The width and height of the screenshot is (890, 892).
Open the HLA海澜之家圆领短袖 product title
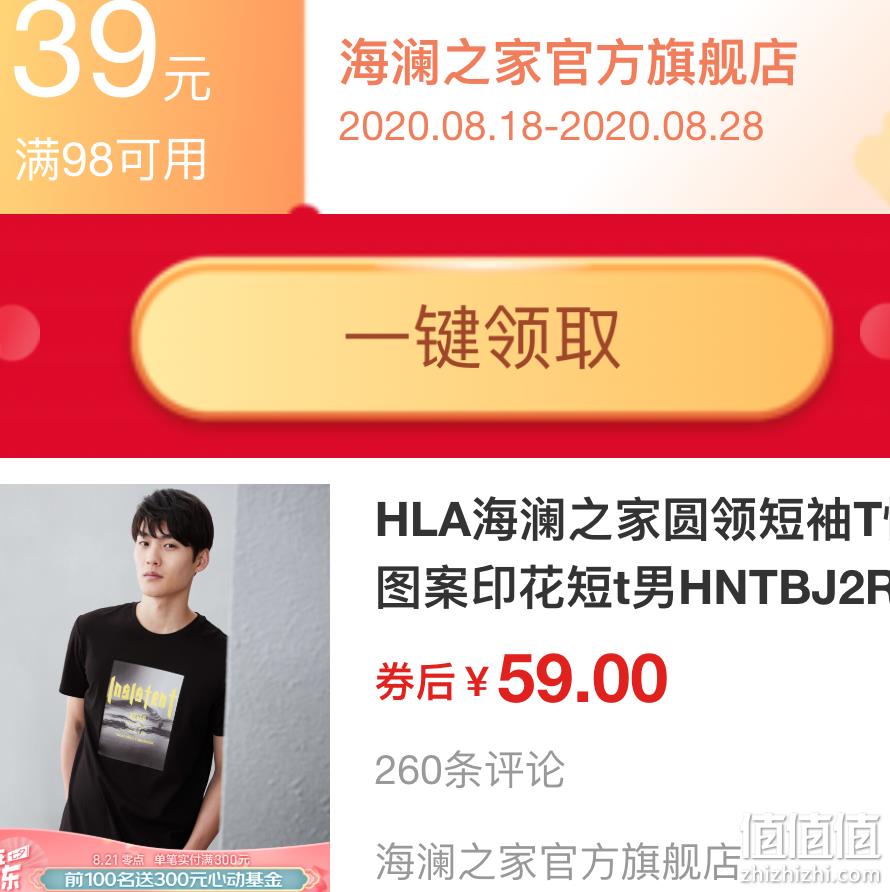(633, 518)
